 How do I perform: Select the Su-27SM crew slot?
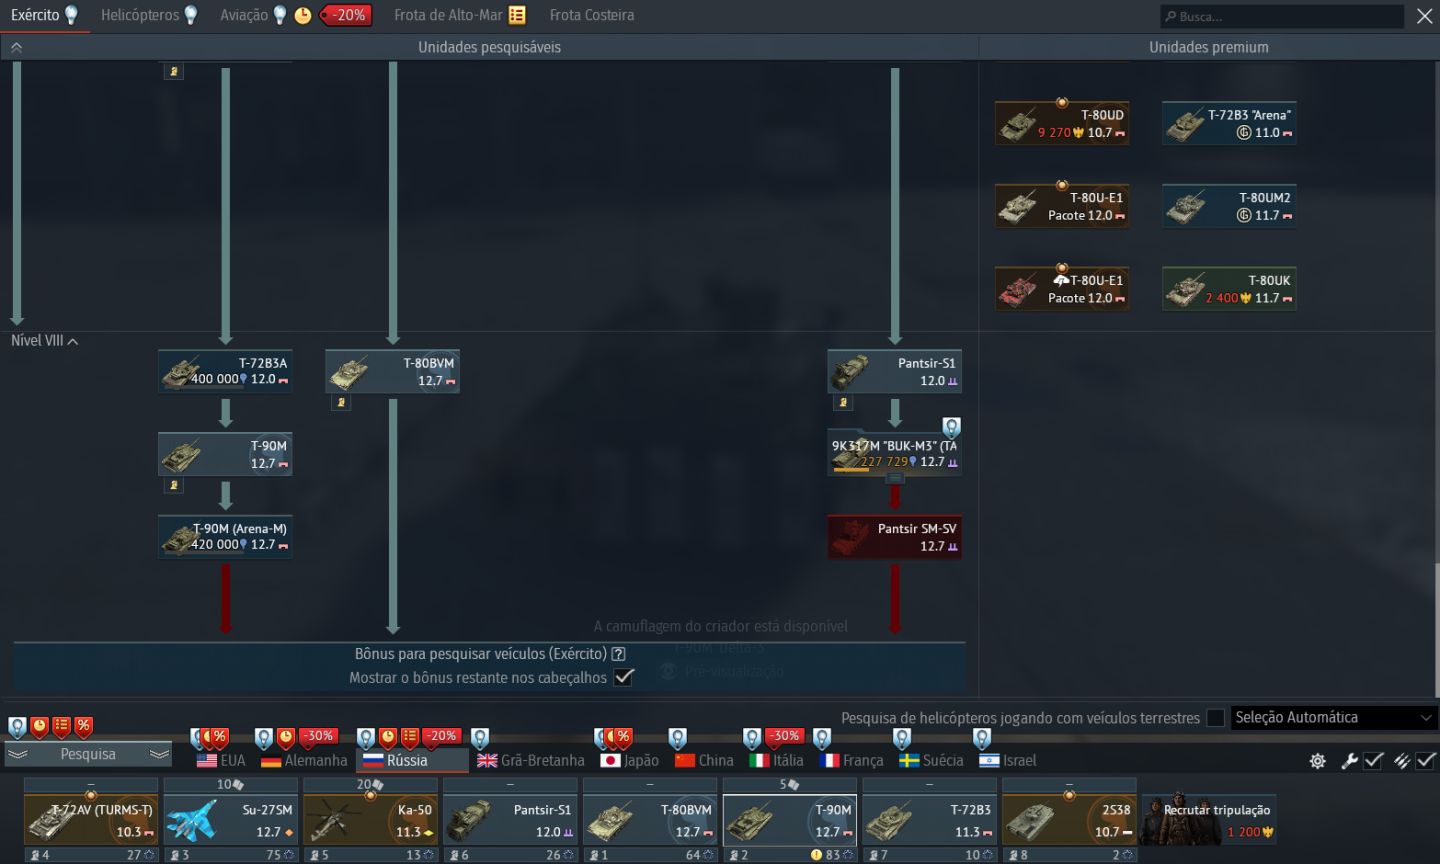tap(231, 820)
